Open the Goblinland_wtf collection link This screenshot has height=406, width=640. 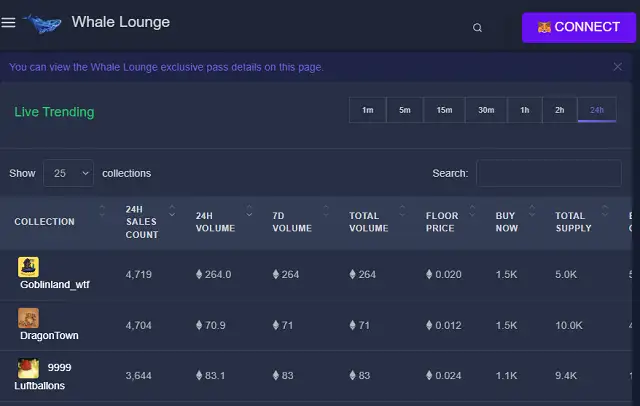[x=55, y=284]
